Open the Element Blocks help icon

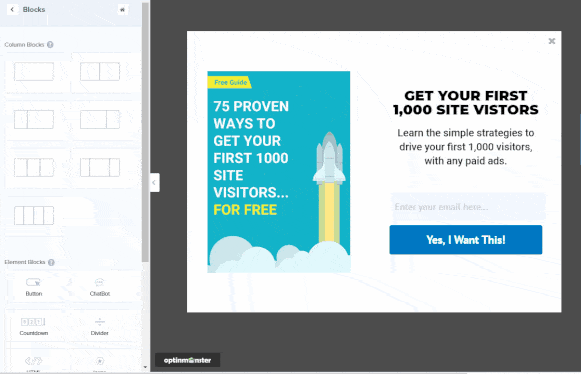pyautogui.click(x=51, y=262)
